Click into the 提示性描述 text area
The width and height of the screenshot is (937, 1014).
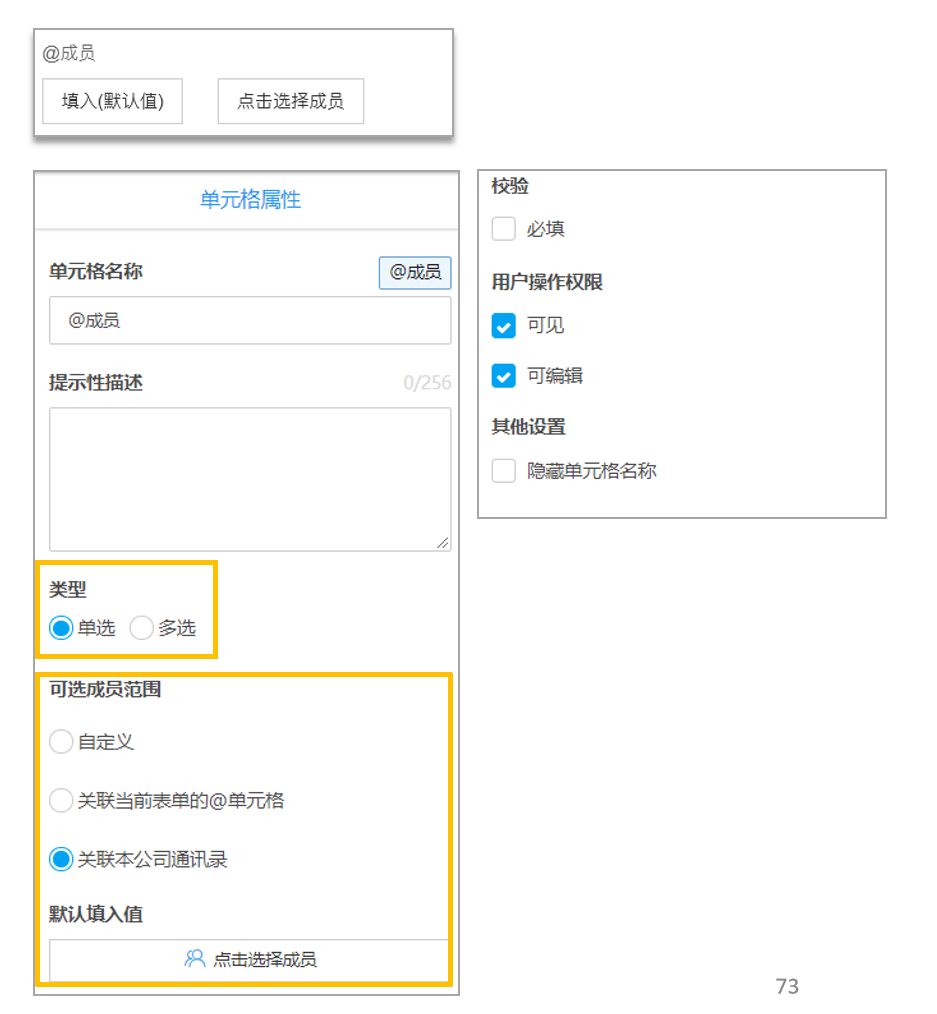point(250,479)
